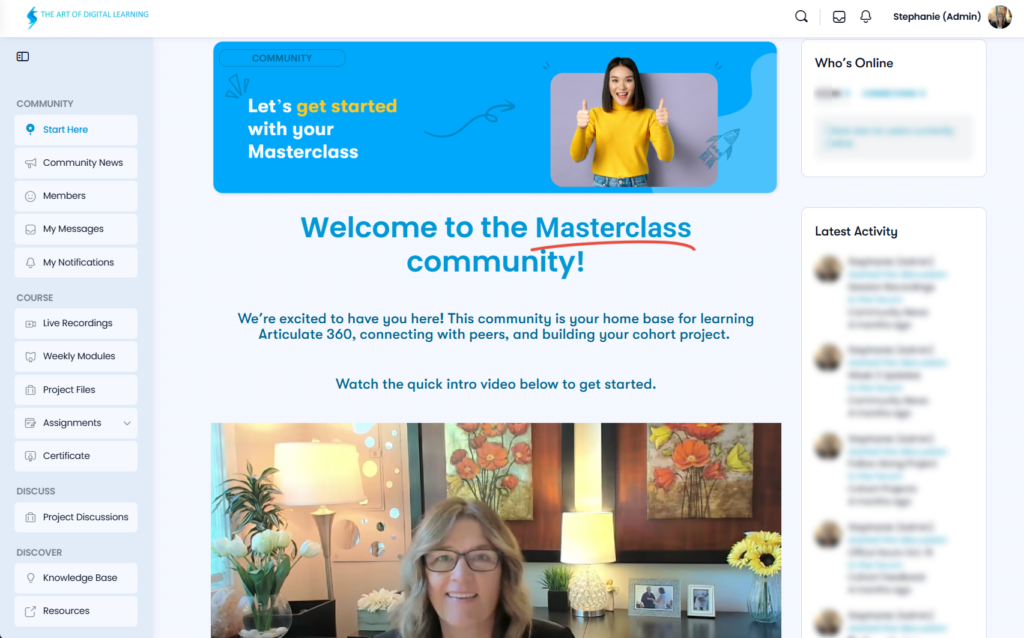Click the megaphone icon beside Community News

(x=31, y=163)
